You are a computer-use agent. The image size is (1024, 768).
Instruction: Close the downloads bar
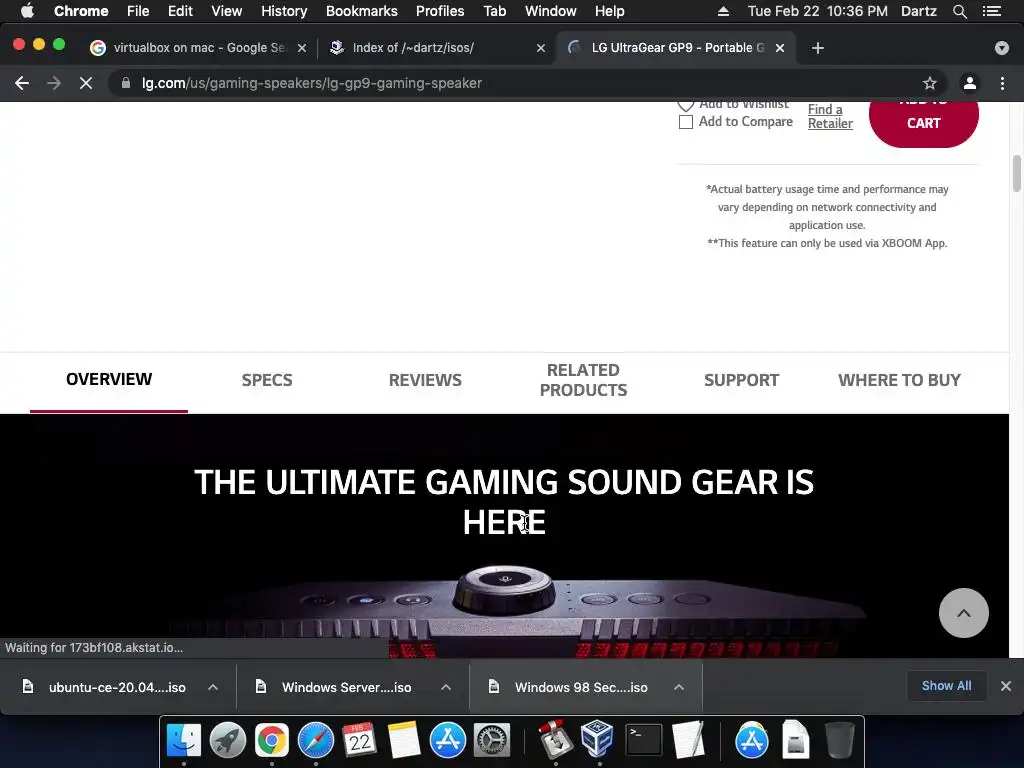point(1006,686)
